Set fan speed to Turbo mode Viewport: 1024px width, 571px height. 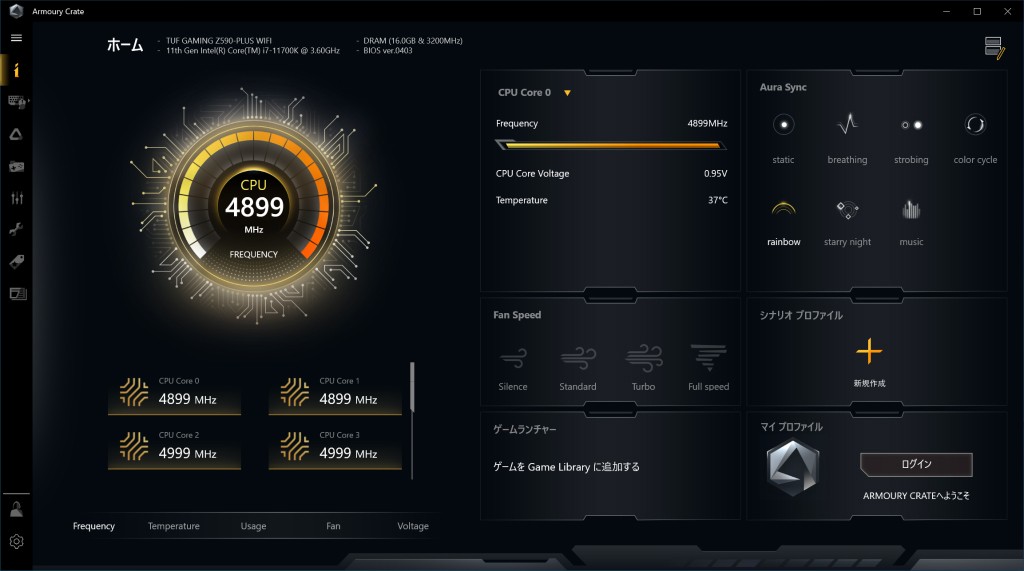pos(643,359)
